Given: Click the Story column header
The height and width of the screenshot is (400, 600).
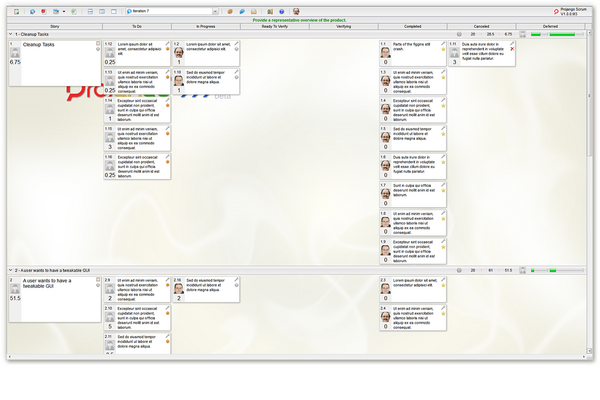Looking at the screenshot, I should pos(55,26).
